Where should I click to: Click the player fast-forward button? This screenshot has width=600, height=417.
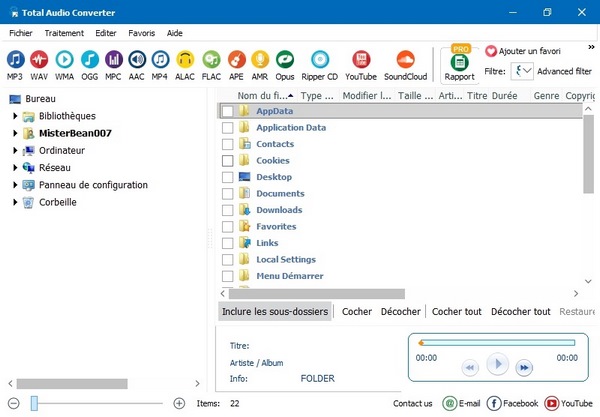[x=524, y=368]
